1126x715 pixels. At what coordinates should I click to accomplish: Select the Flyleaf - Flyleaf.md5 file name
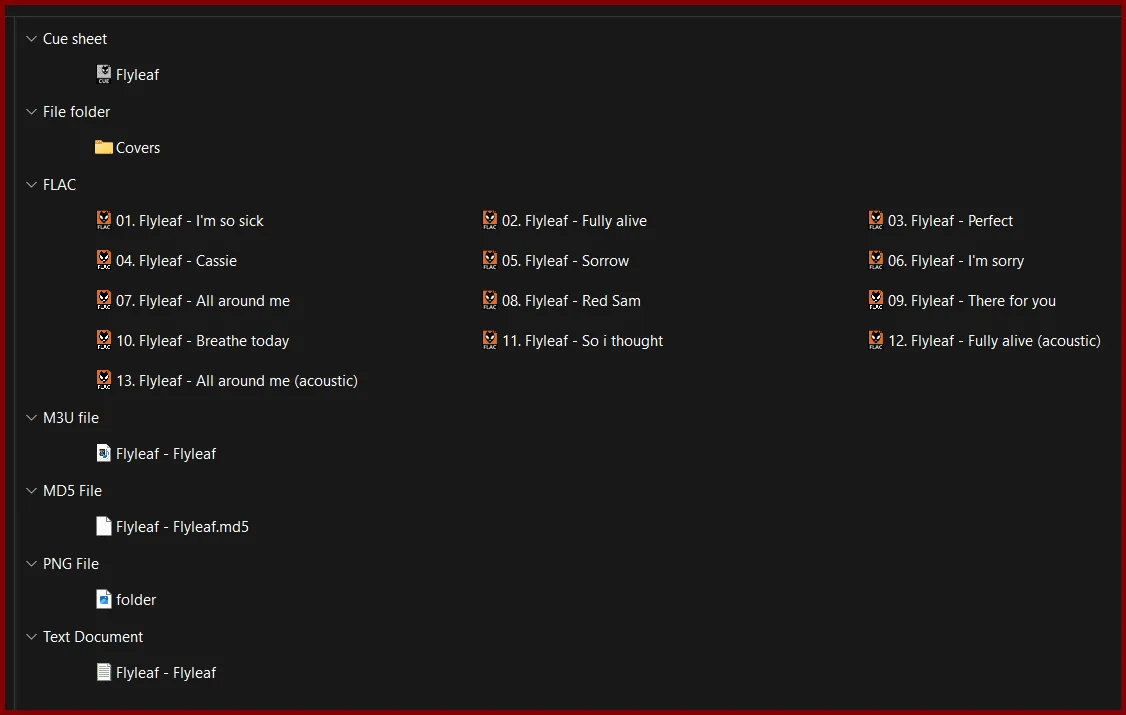click(182, 527)
